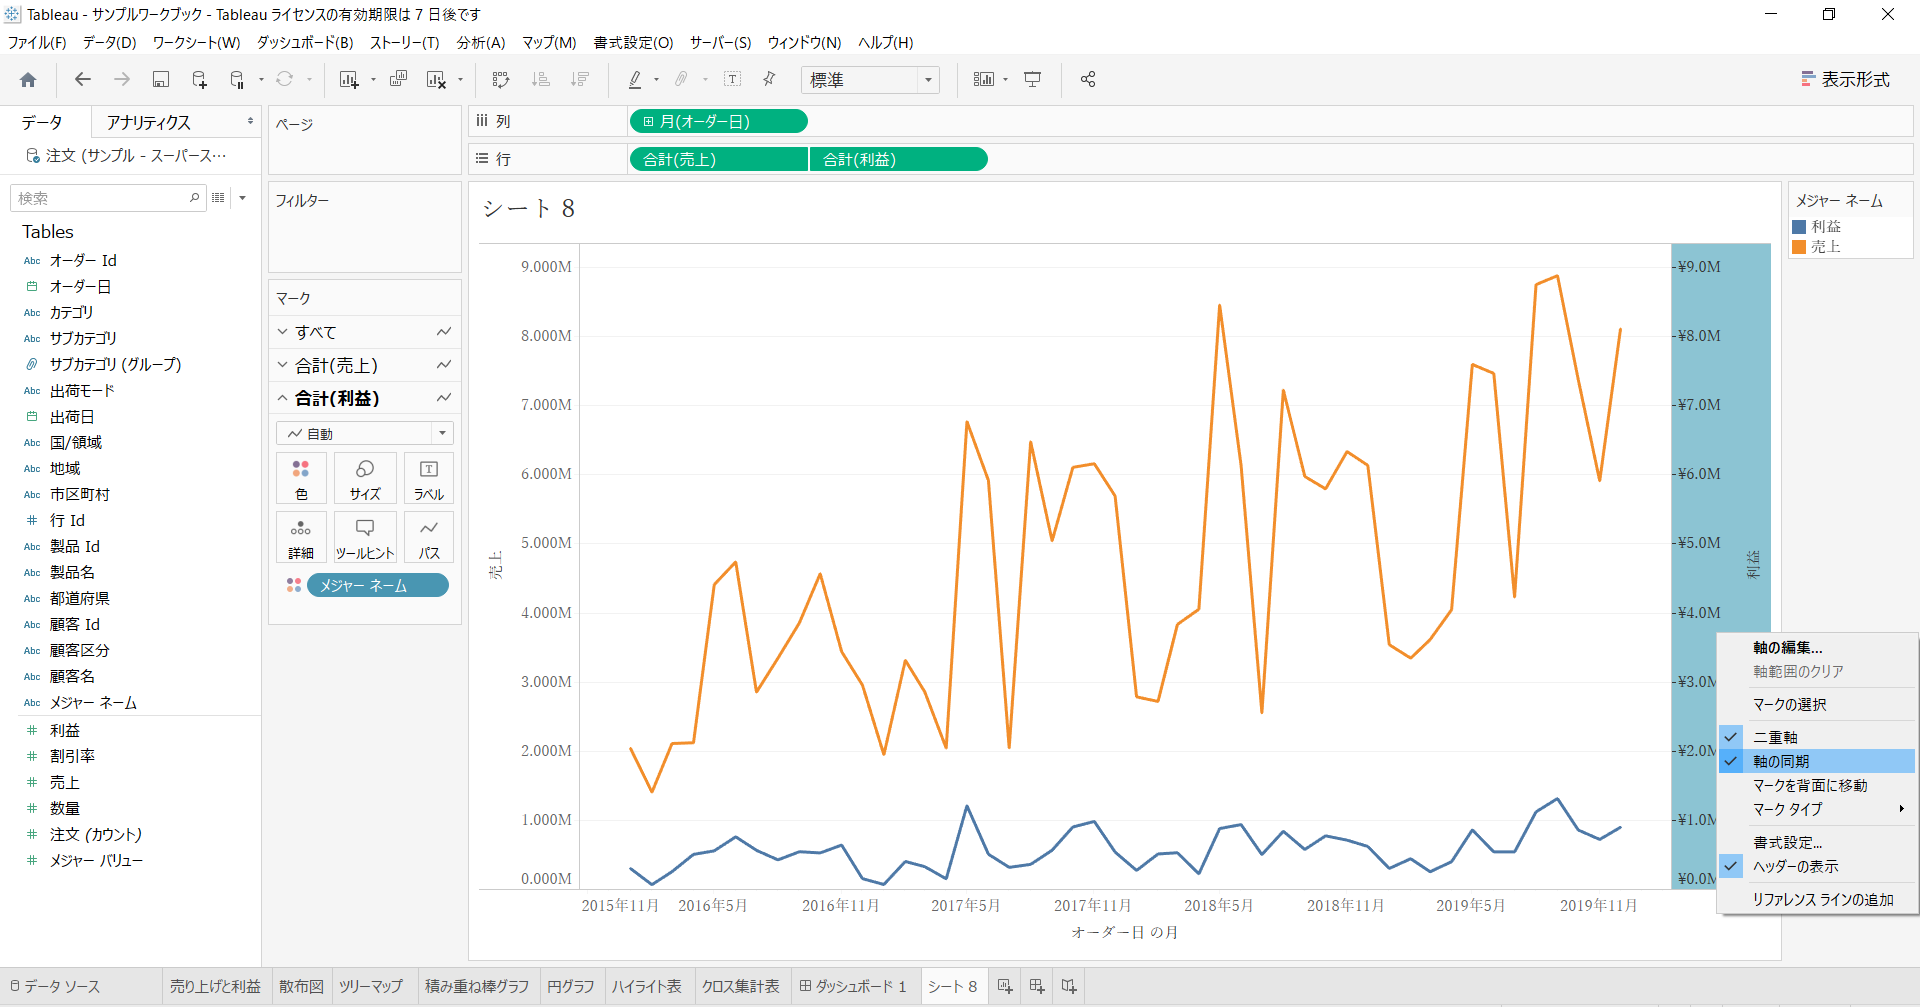Select 軸の編集... in the context menu
Screen dimensions: 1920x1007
coord(1788,648)
